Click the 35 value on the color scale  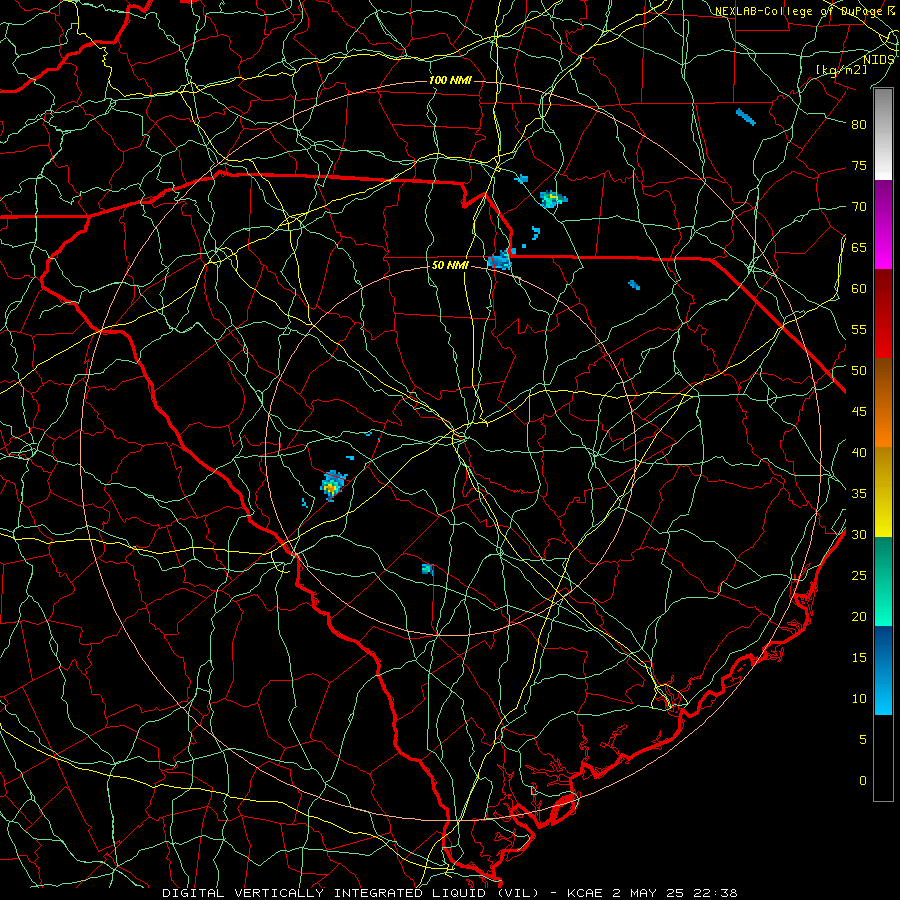point(859,494)
